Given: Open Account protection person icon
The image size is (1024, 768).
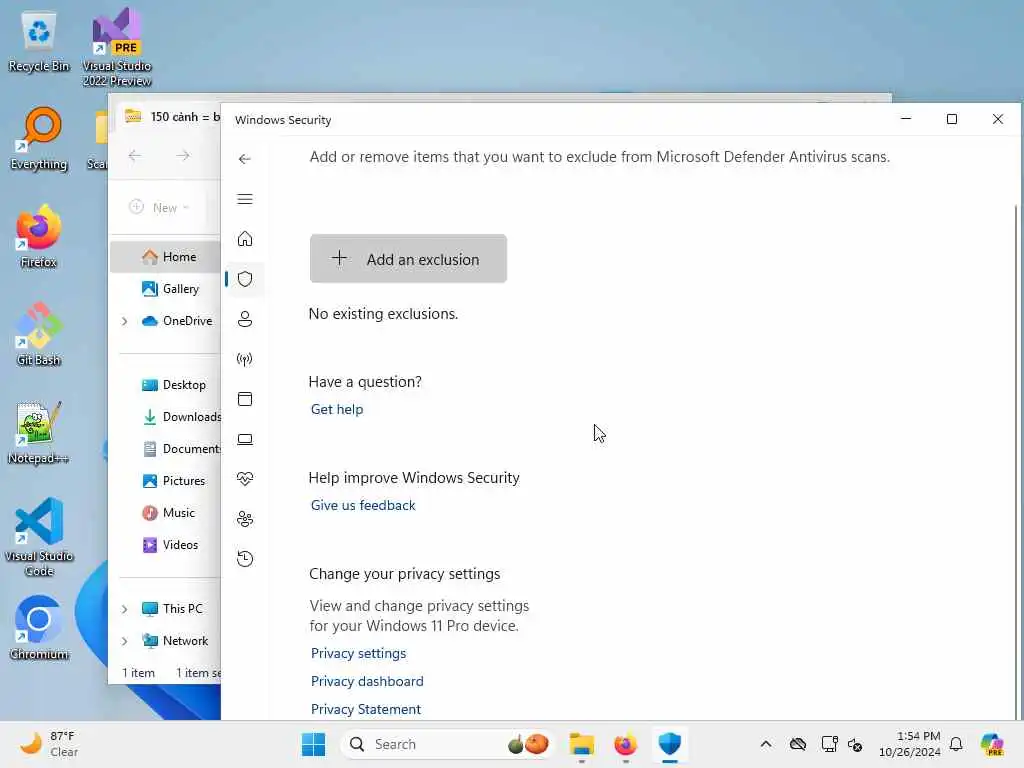Looking at the screenshot, I should click(245, 319).
